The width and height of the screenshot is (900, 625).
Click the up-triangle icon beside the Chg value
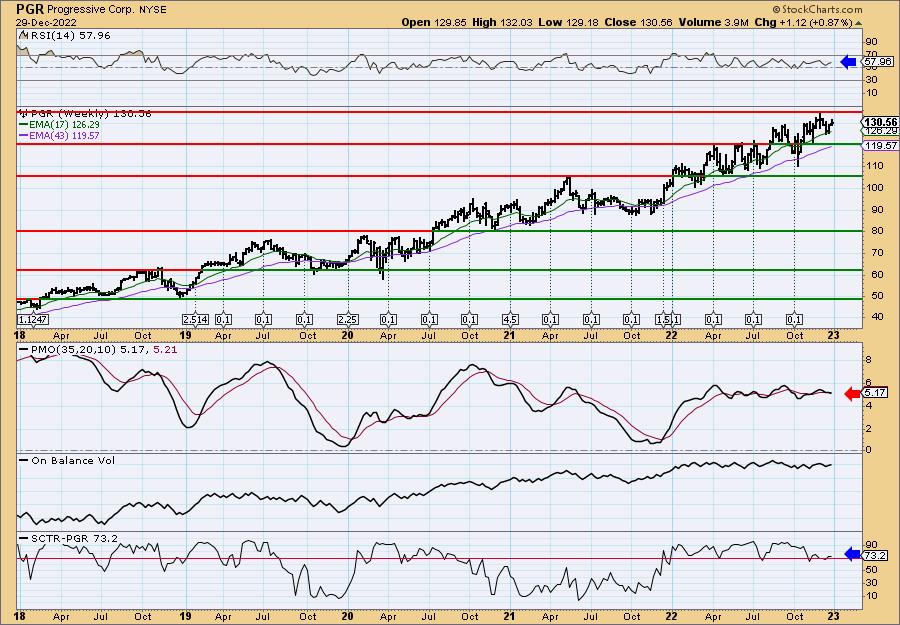tap(859, 23)
